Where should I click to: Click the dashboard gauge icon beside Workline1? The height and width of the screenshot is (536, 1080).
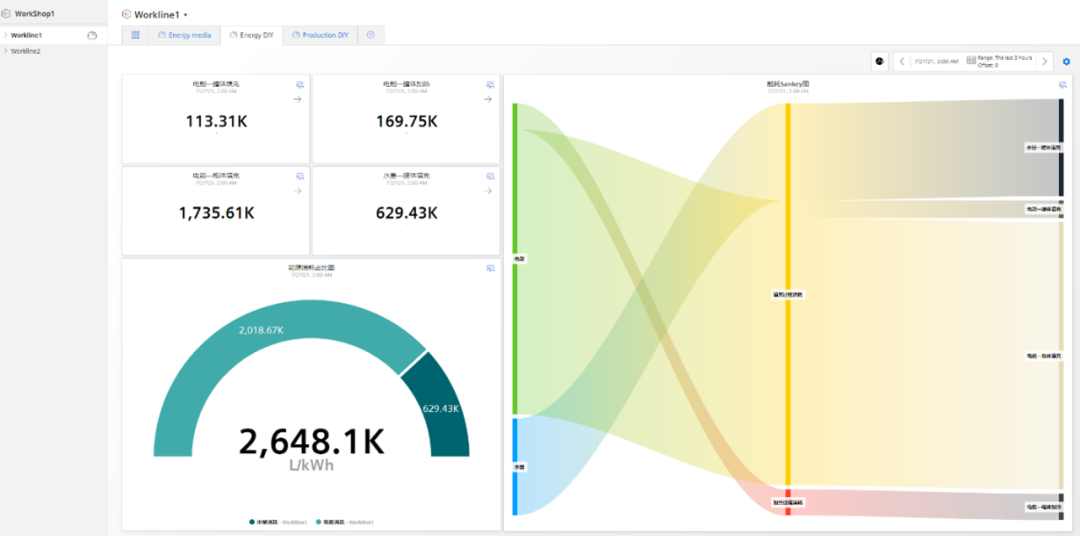click(92, 35)
